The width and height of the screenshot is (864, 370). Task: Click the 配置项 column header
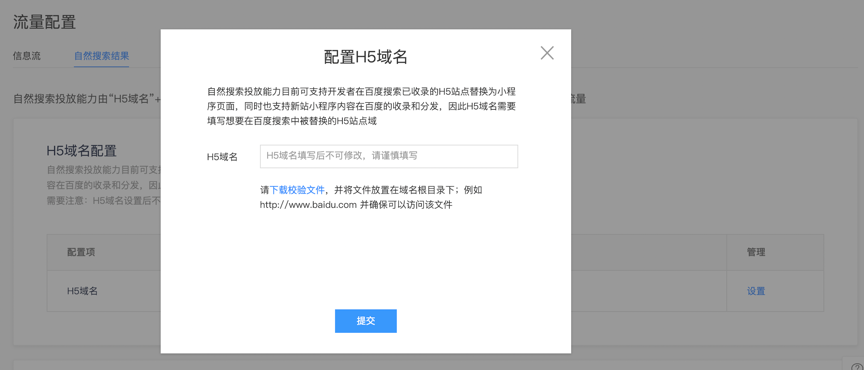(81, 252)
